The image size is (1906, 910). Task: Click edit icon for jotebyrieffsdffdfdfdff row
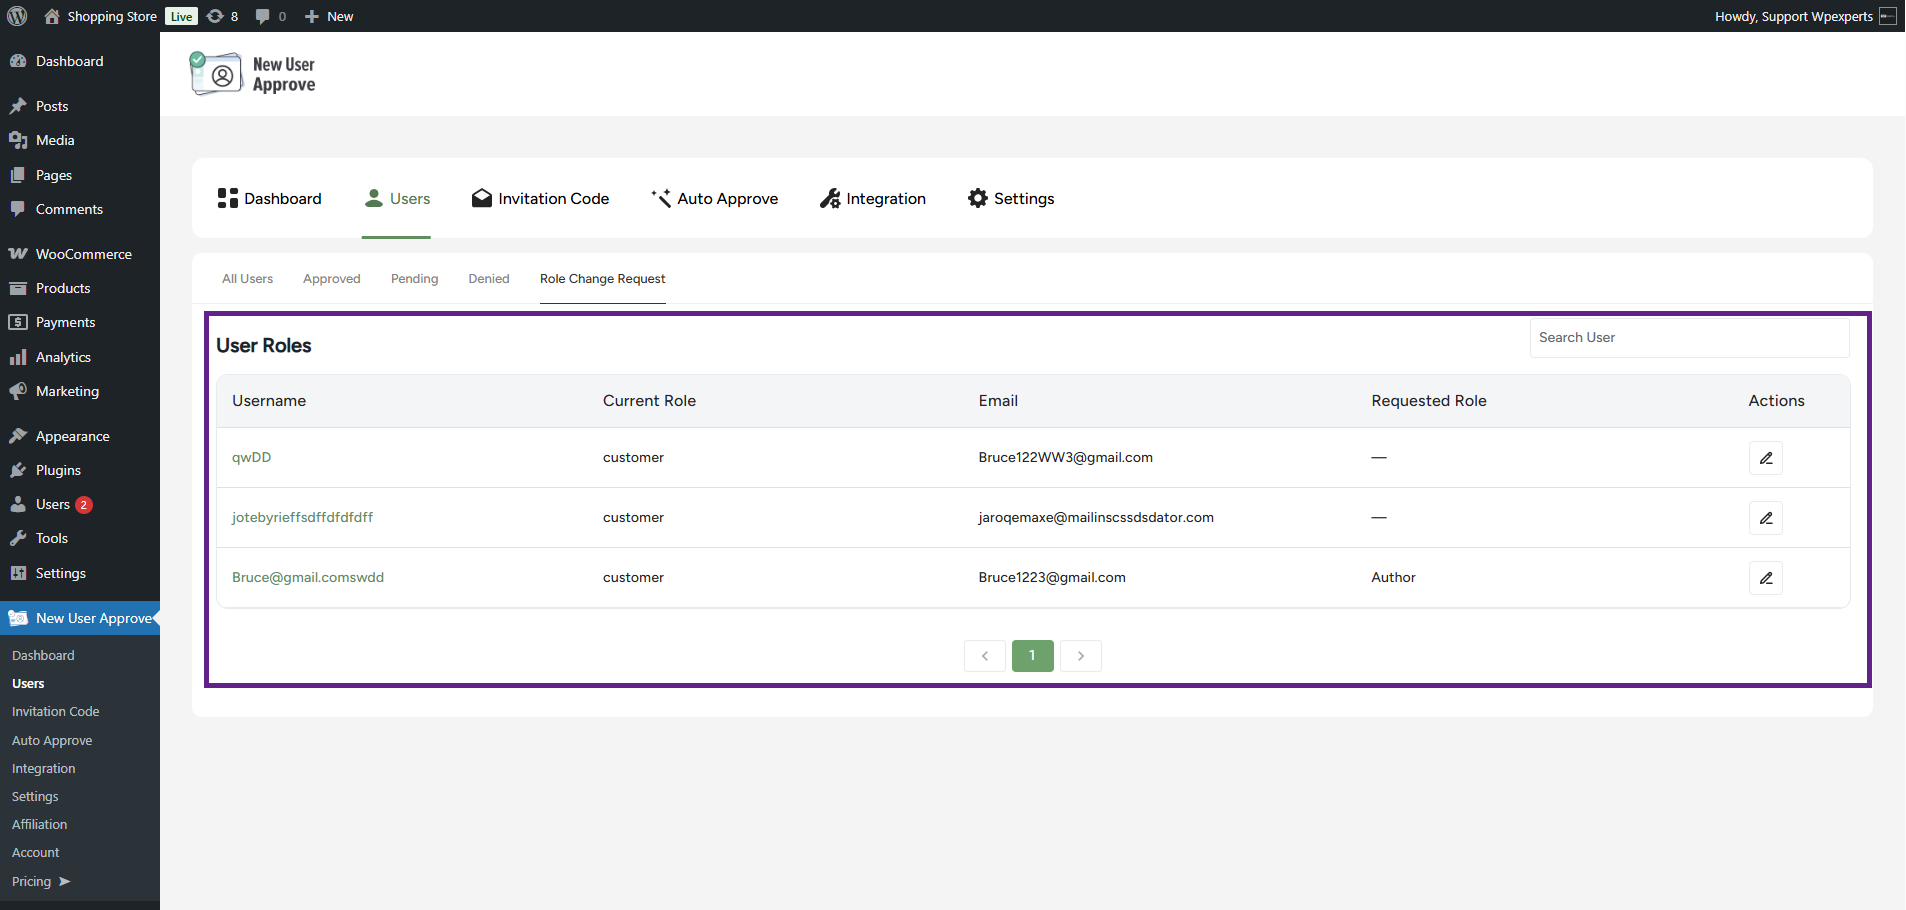point(1765,518)
